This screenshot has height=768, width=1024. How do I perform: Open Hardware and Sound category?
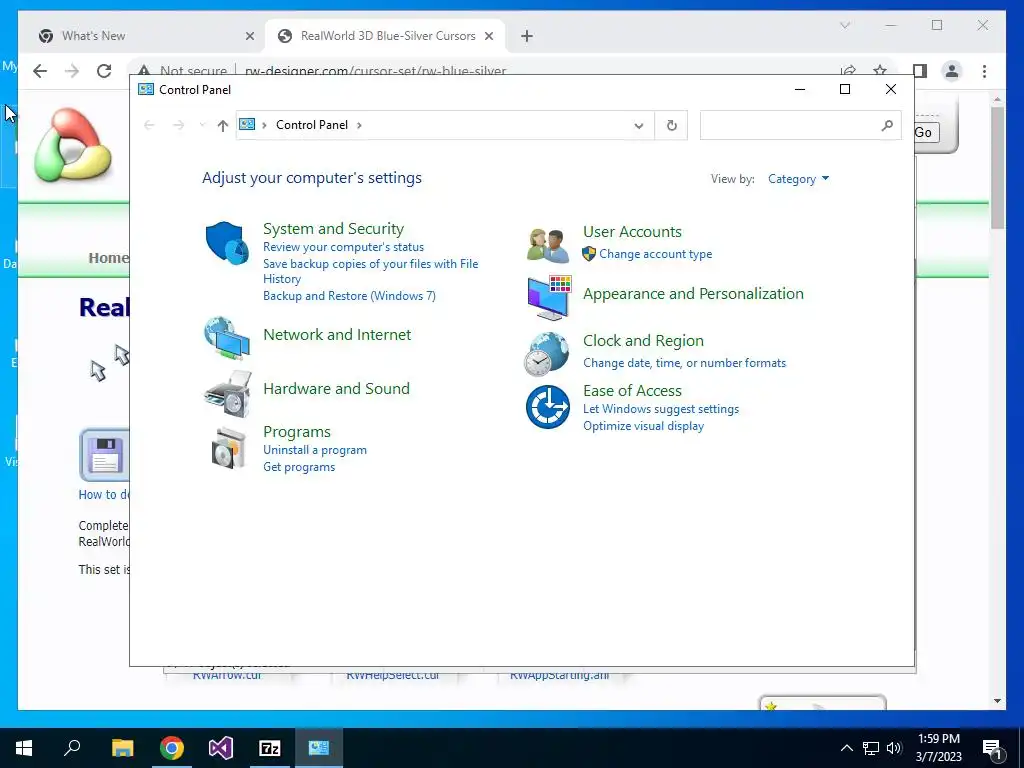pyautogui.click(x=336, y=389)
